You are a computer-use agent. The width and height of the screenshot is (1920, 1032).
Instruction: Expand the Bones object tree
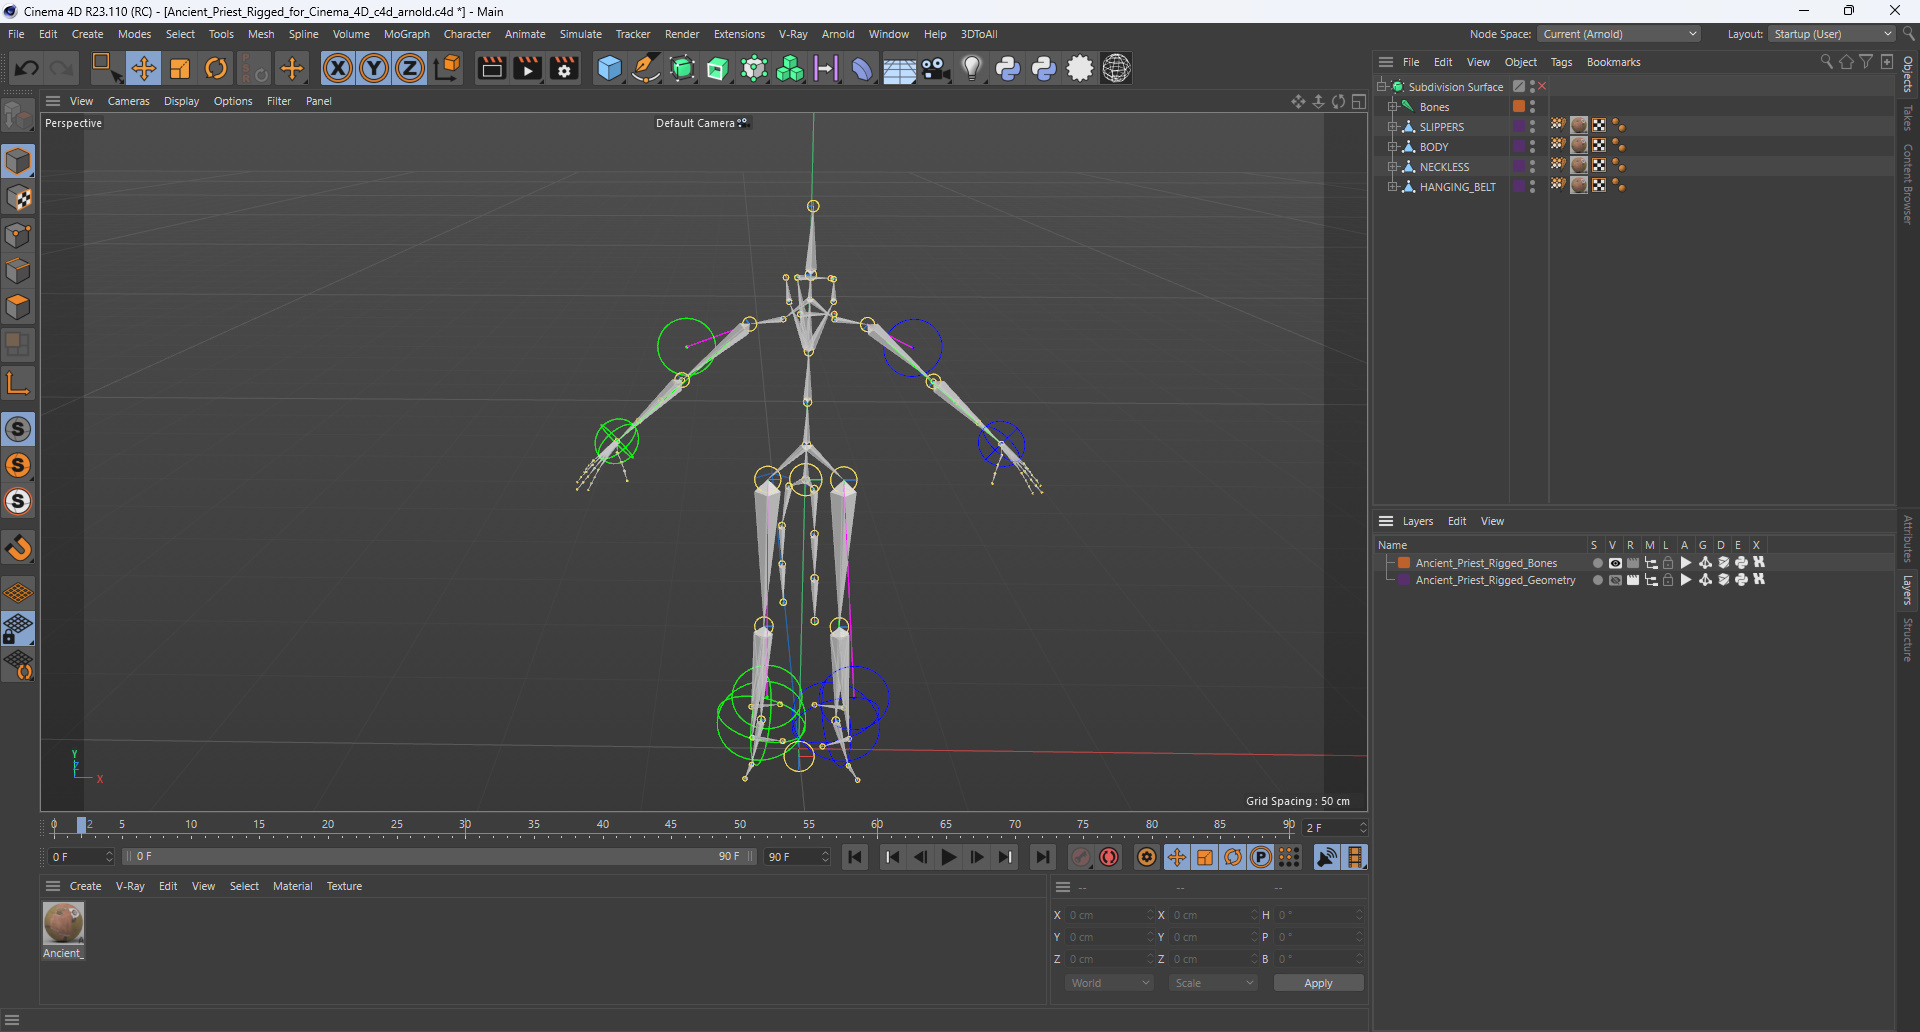tap(1392, 107)
